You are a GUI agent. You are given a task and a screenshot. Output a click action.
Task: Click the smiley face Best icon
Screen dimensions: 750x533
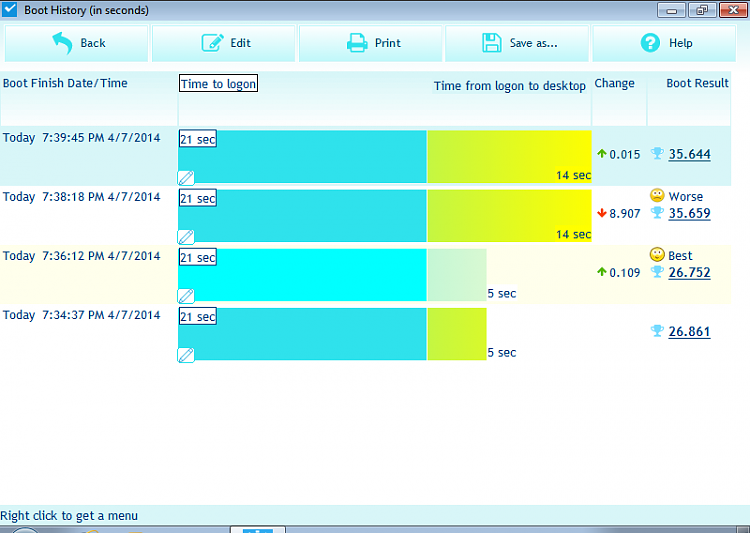tap(657, 255)
